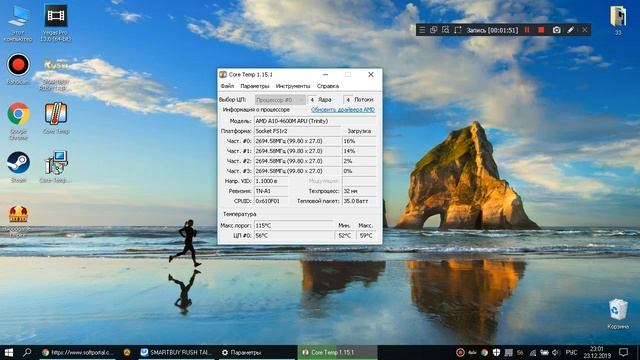The image size is (640, 360).
Task: Pause the screen recording
Action: pyautogui.click(x=527, y=30)
